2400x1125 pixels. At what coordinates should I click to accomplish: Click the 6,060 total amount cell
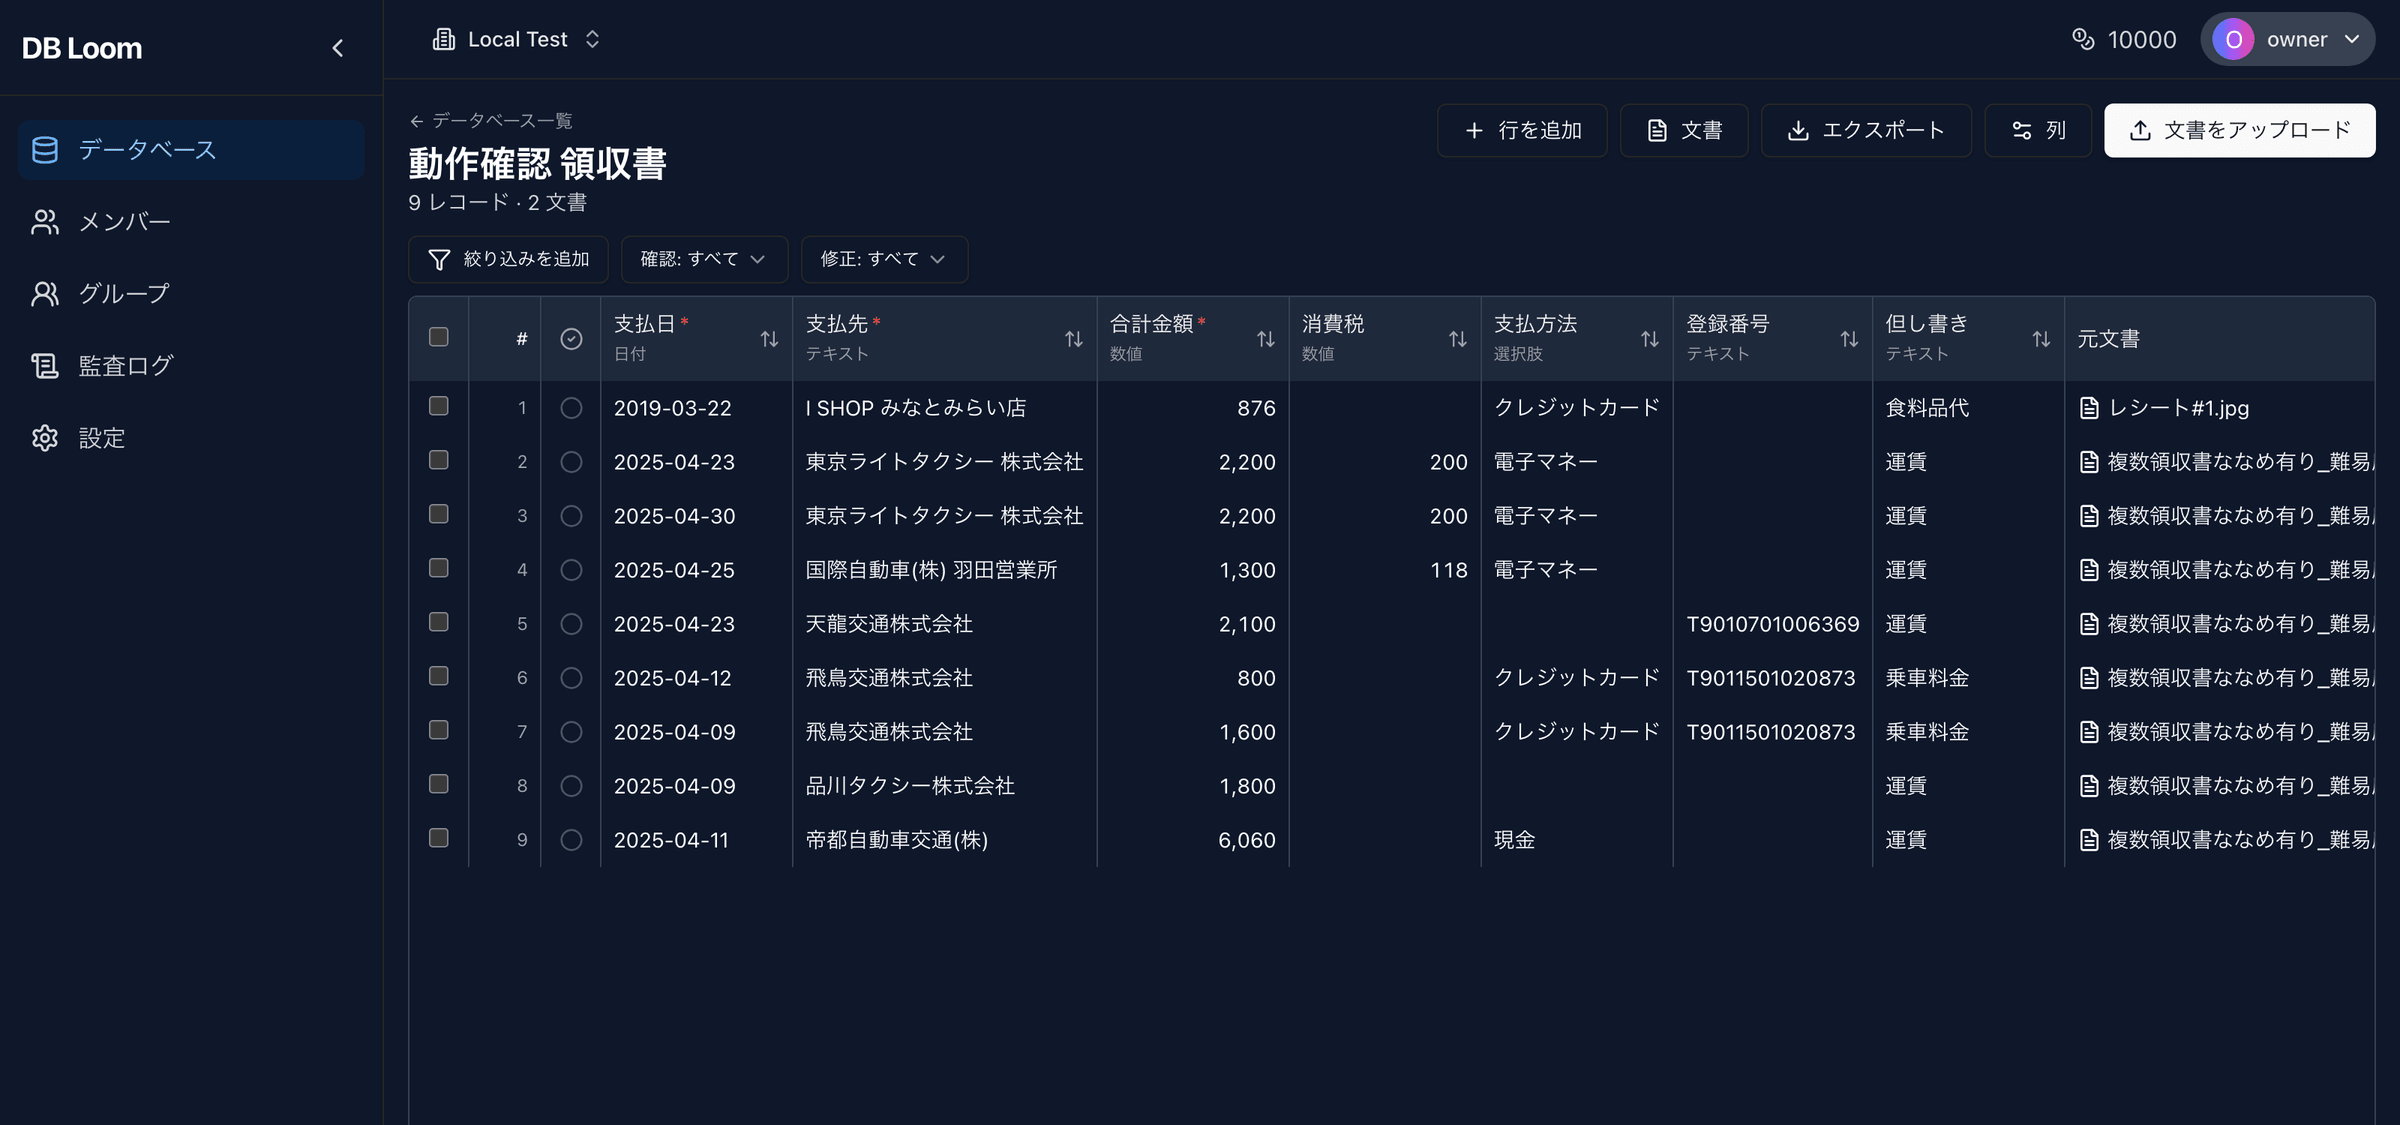(1193, 840)
